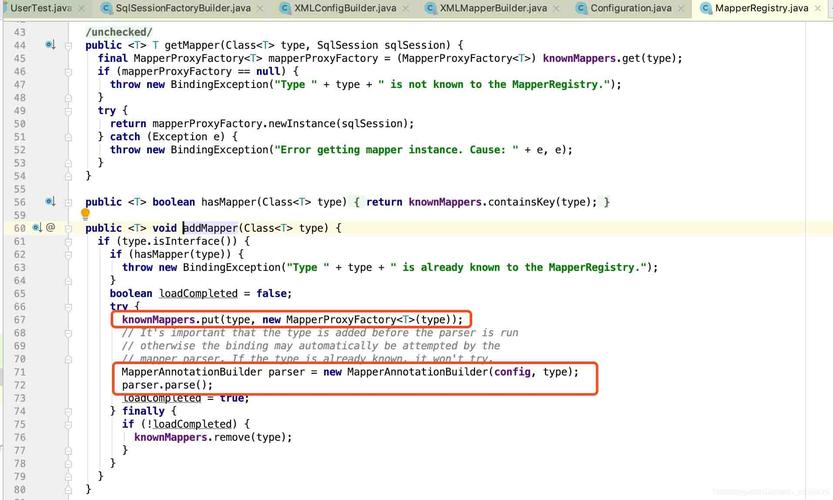Switch to the UserTest.java tab

40,8
